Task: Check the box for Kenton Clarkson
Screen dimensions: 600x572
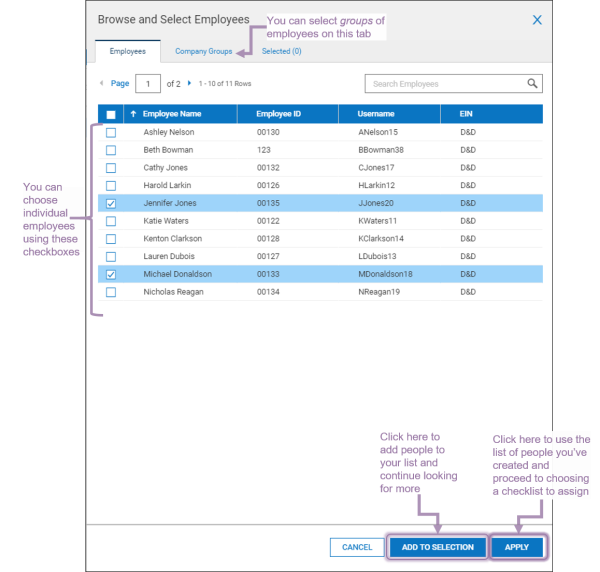Action: pos(111,239)
